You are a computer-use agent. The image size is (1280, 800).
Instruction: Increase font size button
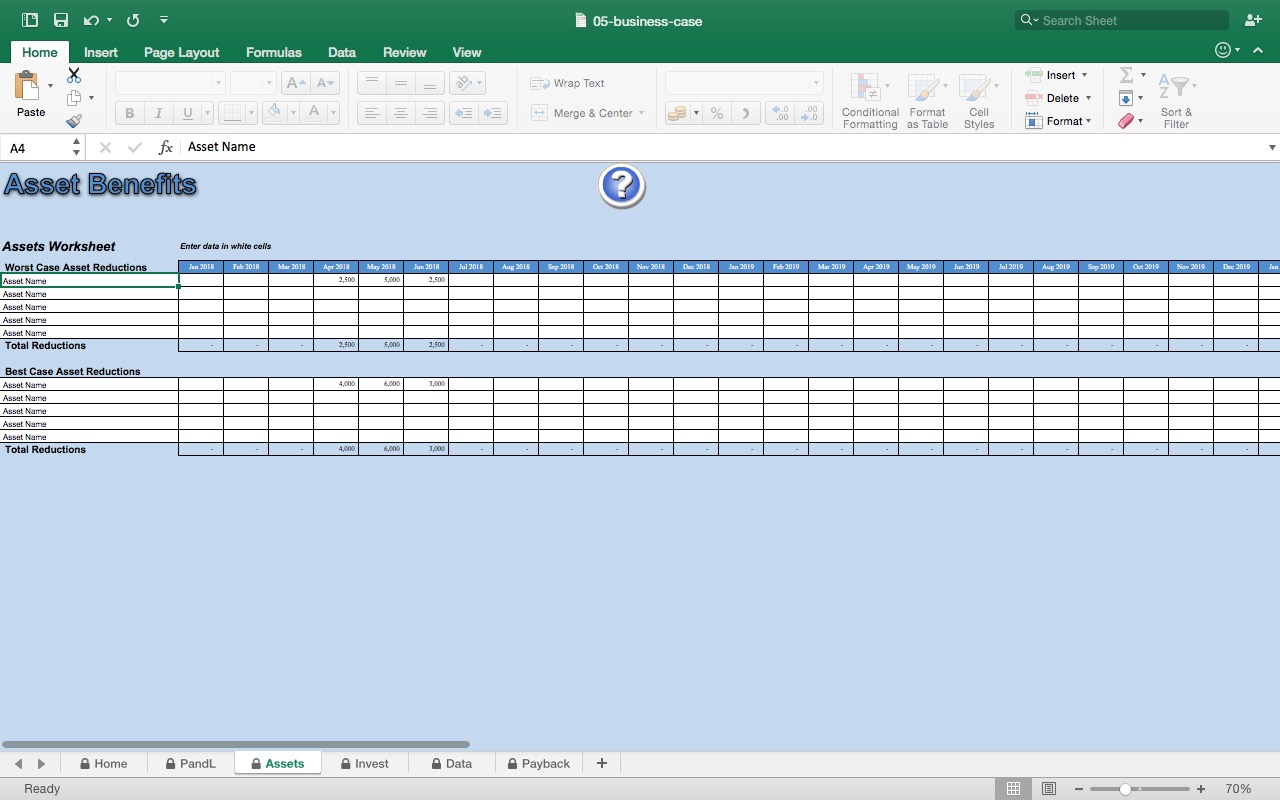296,83
